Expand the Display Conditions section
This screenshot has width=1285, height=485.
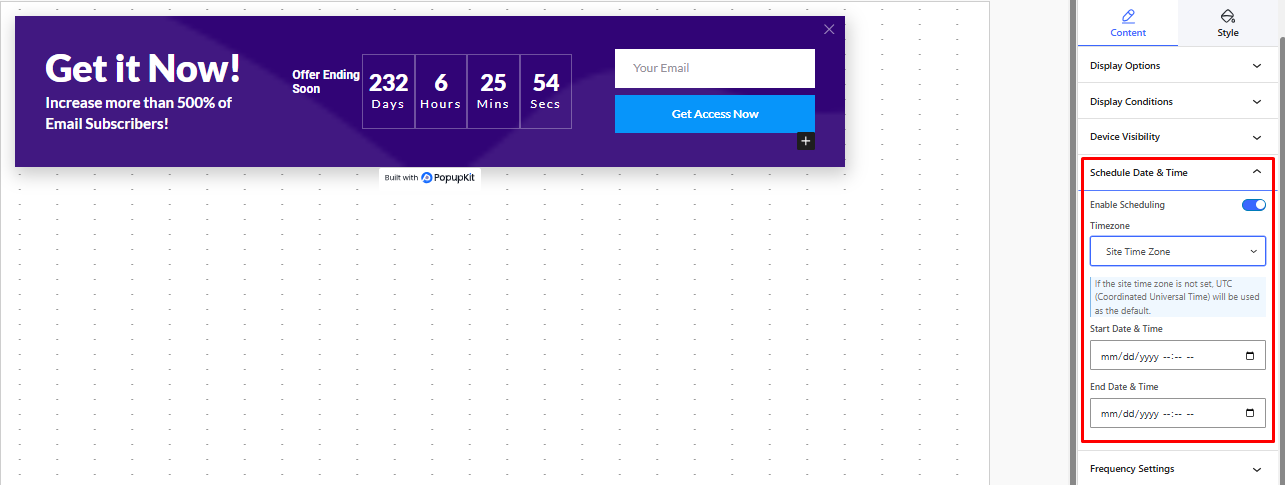click(x=1177, y=102)
